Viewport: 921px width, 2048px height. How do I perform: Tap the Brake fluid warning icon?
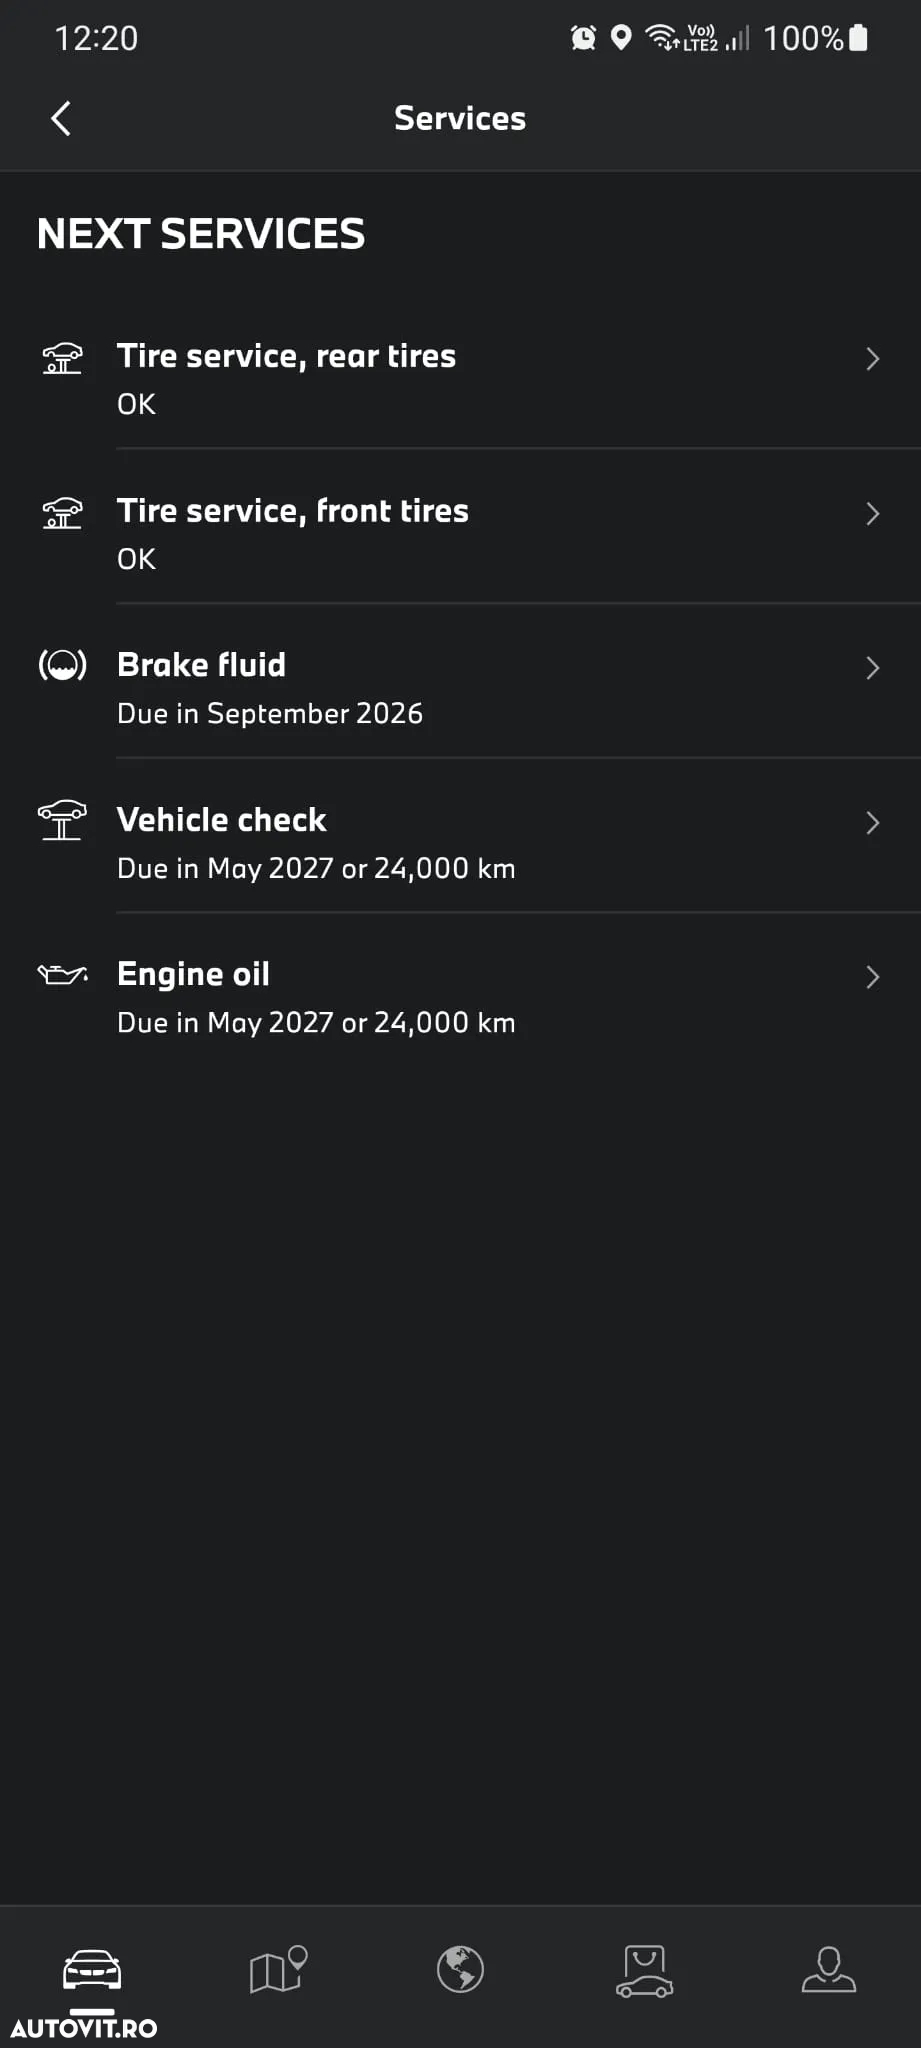(x=62, y=665)
